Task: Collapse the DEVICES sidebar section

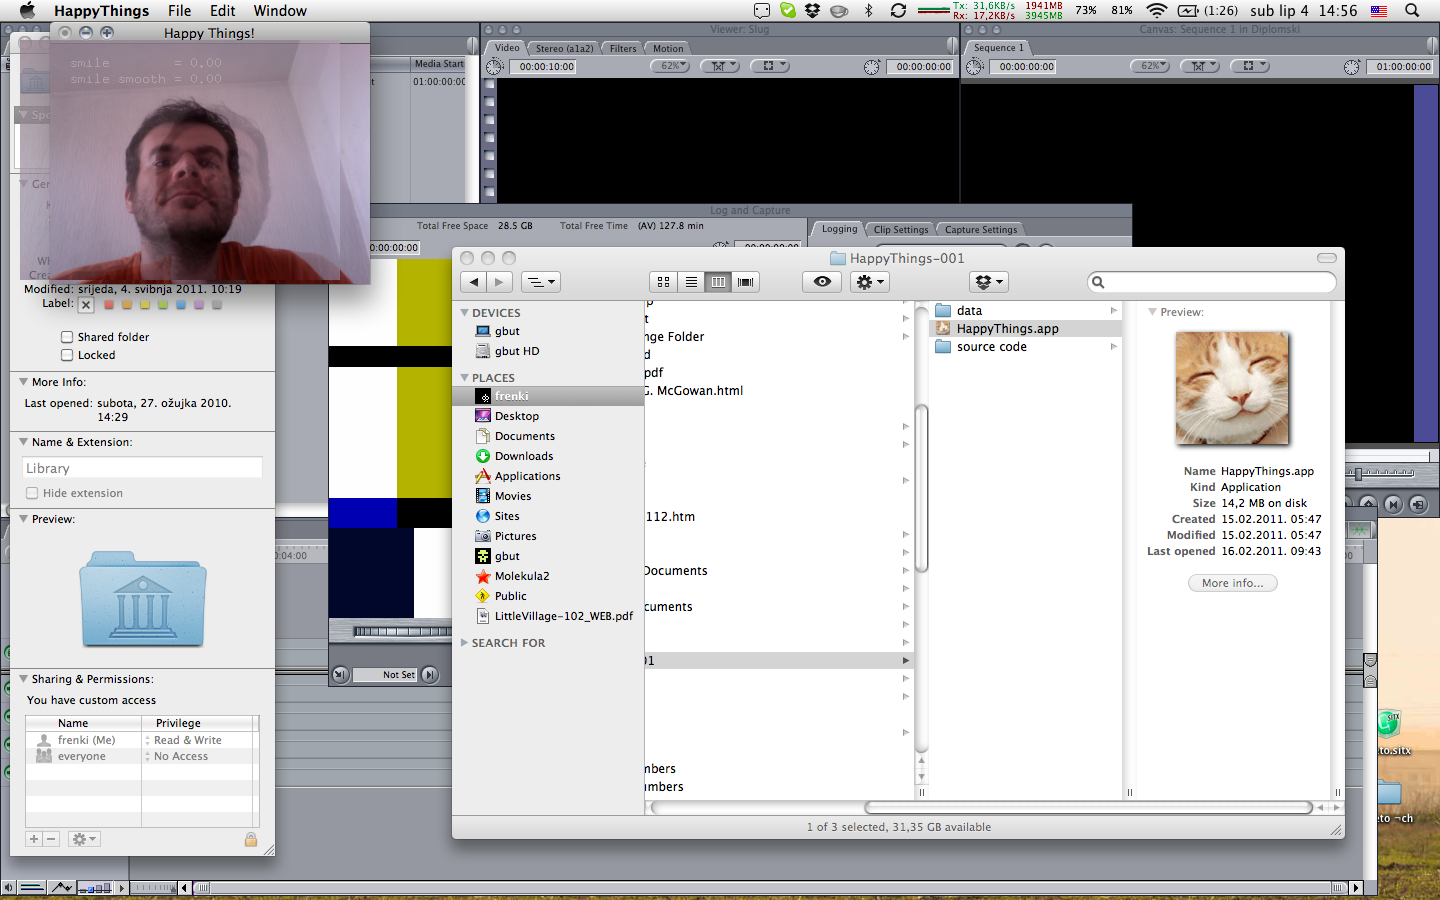Action: tap(465, 313)
